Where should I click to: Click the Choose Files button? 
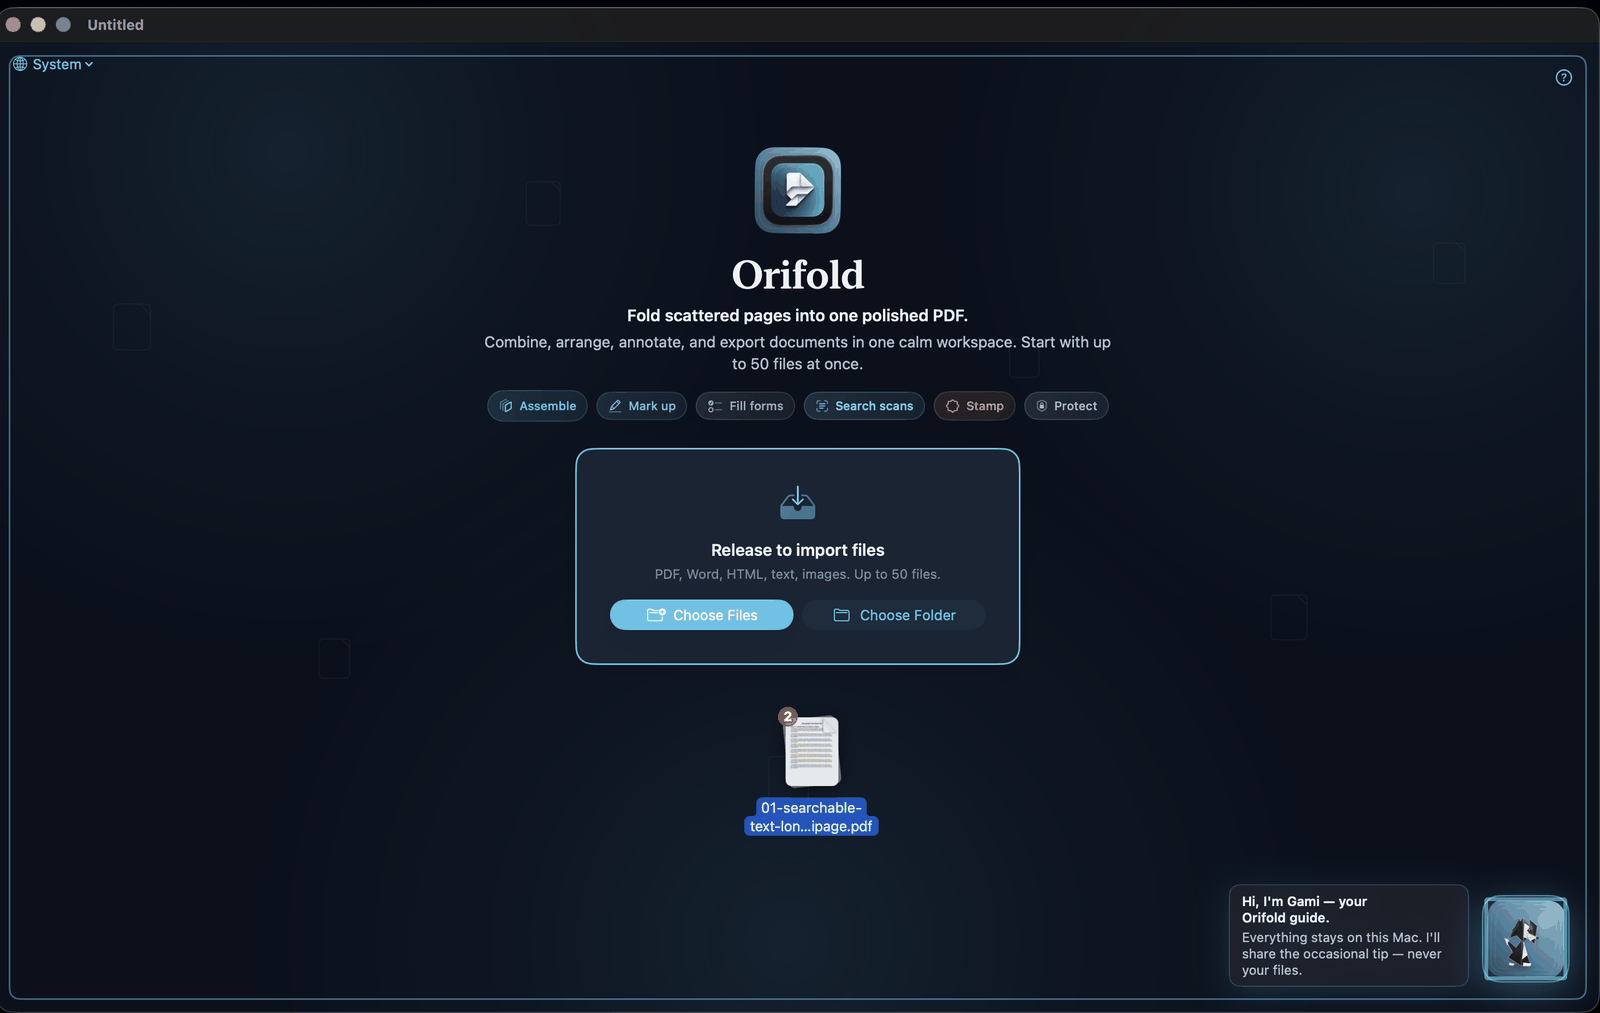click(702, 615)
